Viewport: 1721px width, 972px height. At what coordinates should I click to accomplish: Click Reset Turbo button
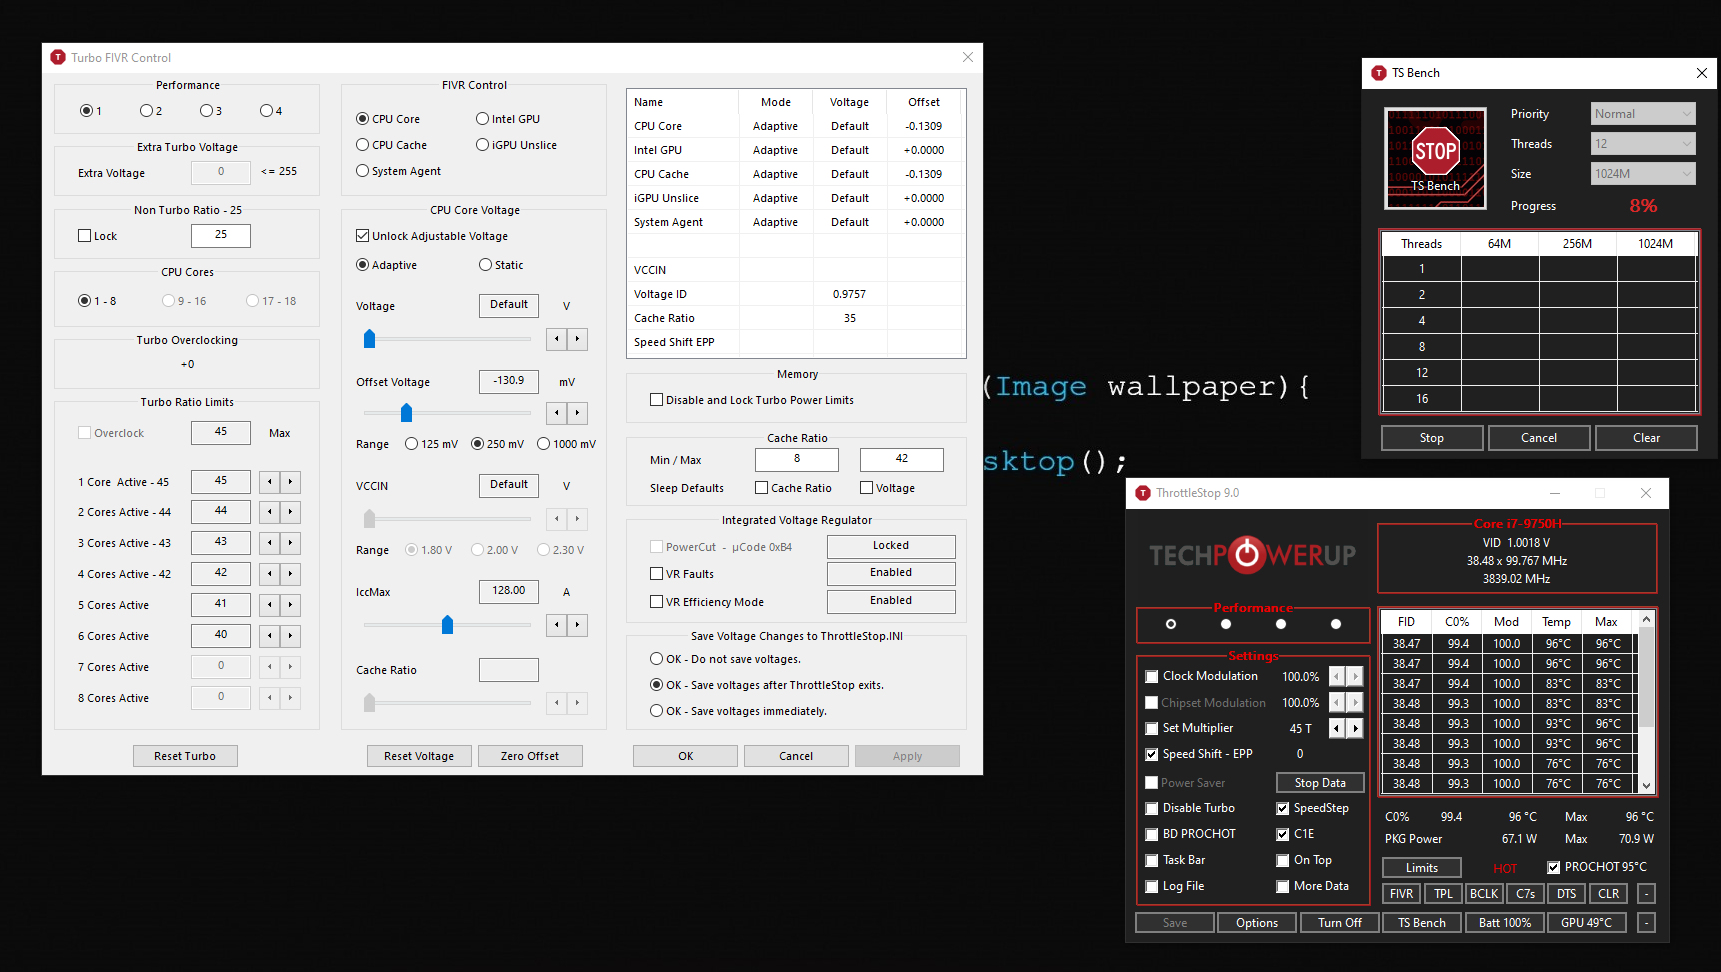185,756
